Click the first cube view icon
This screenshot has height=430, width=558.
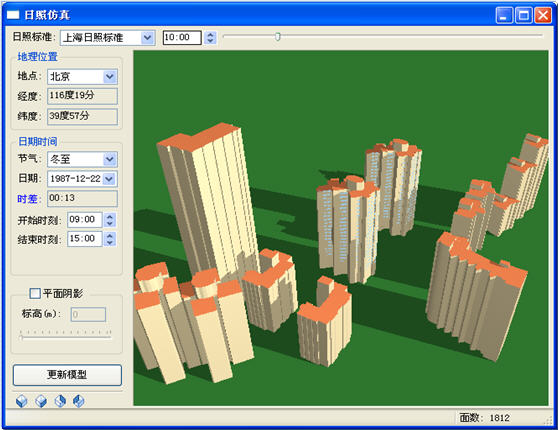22,401
